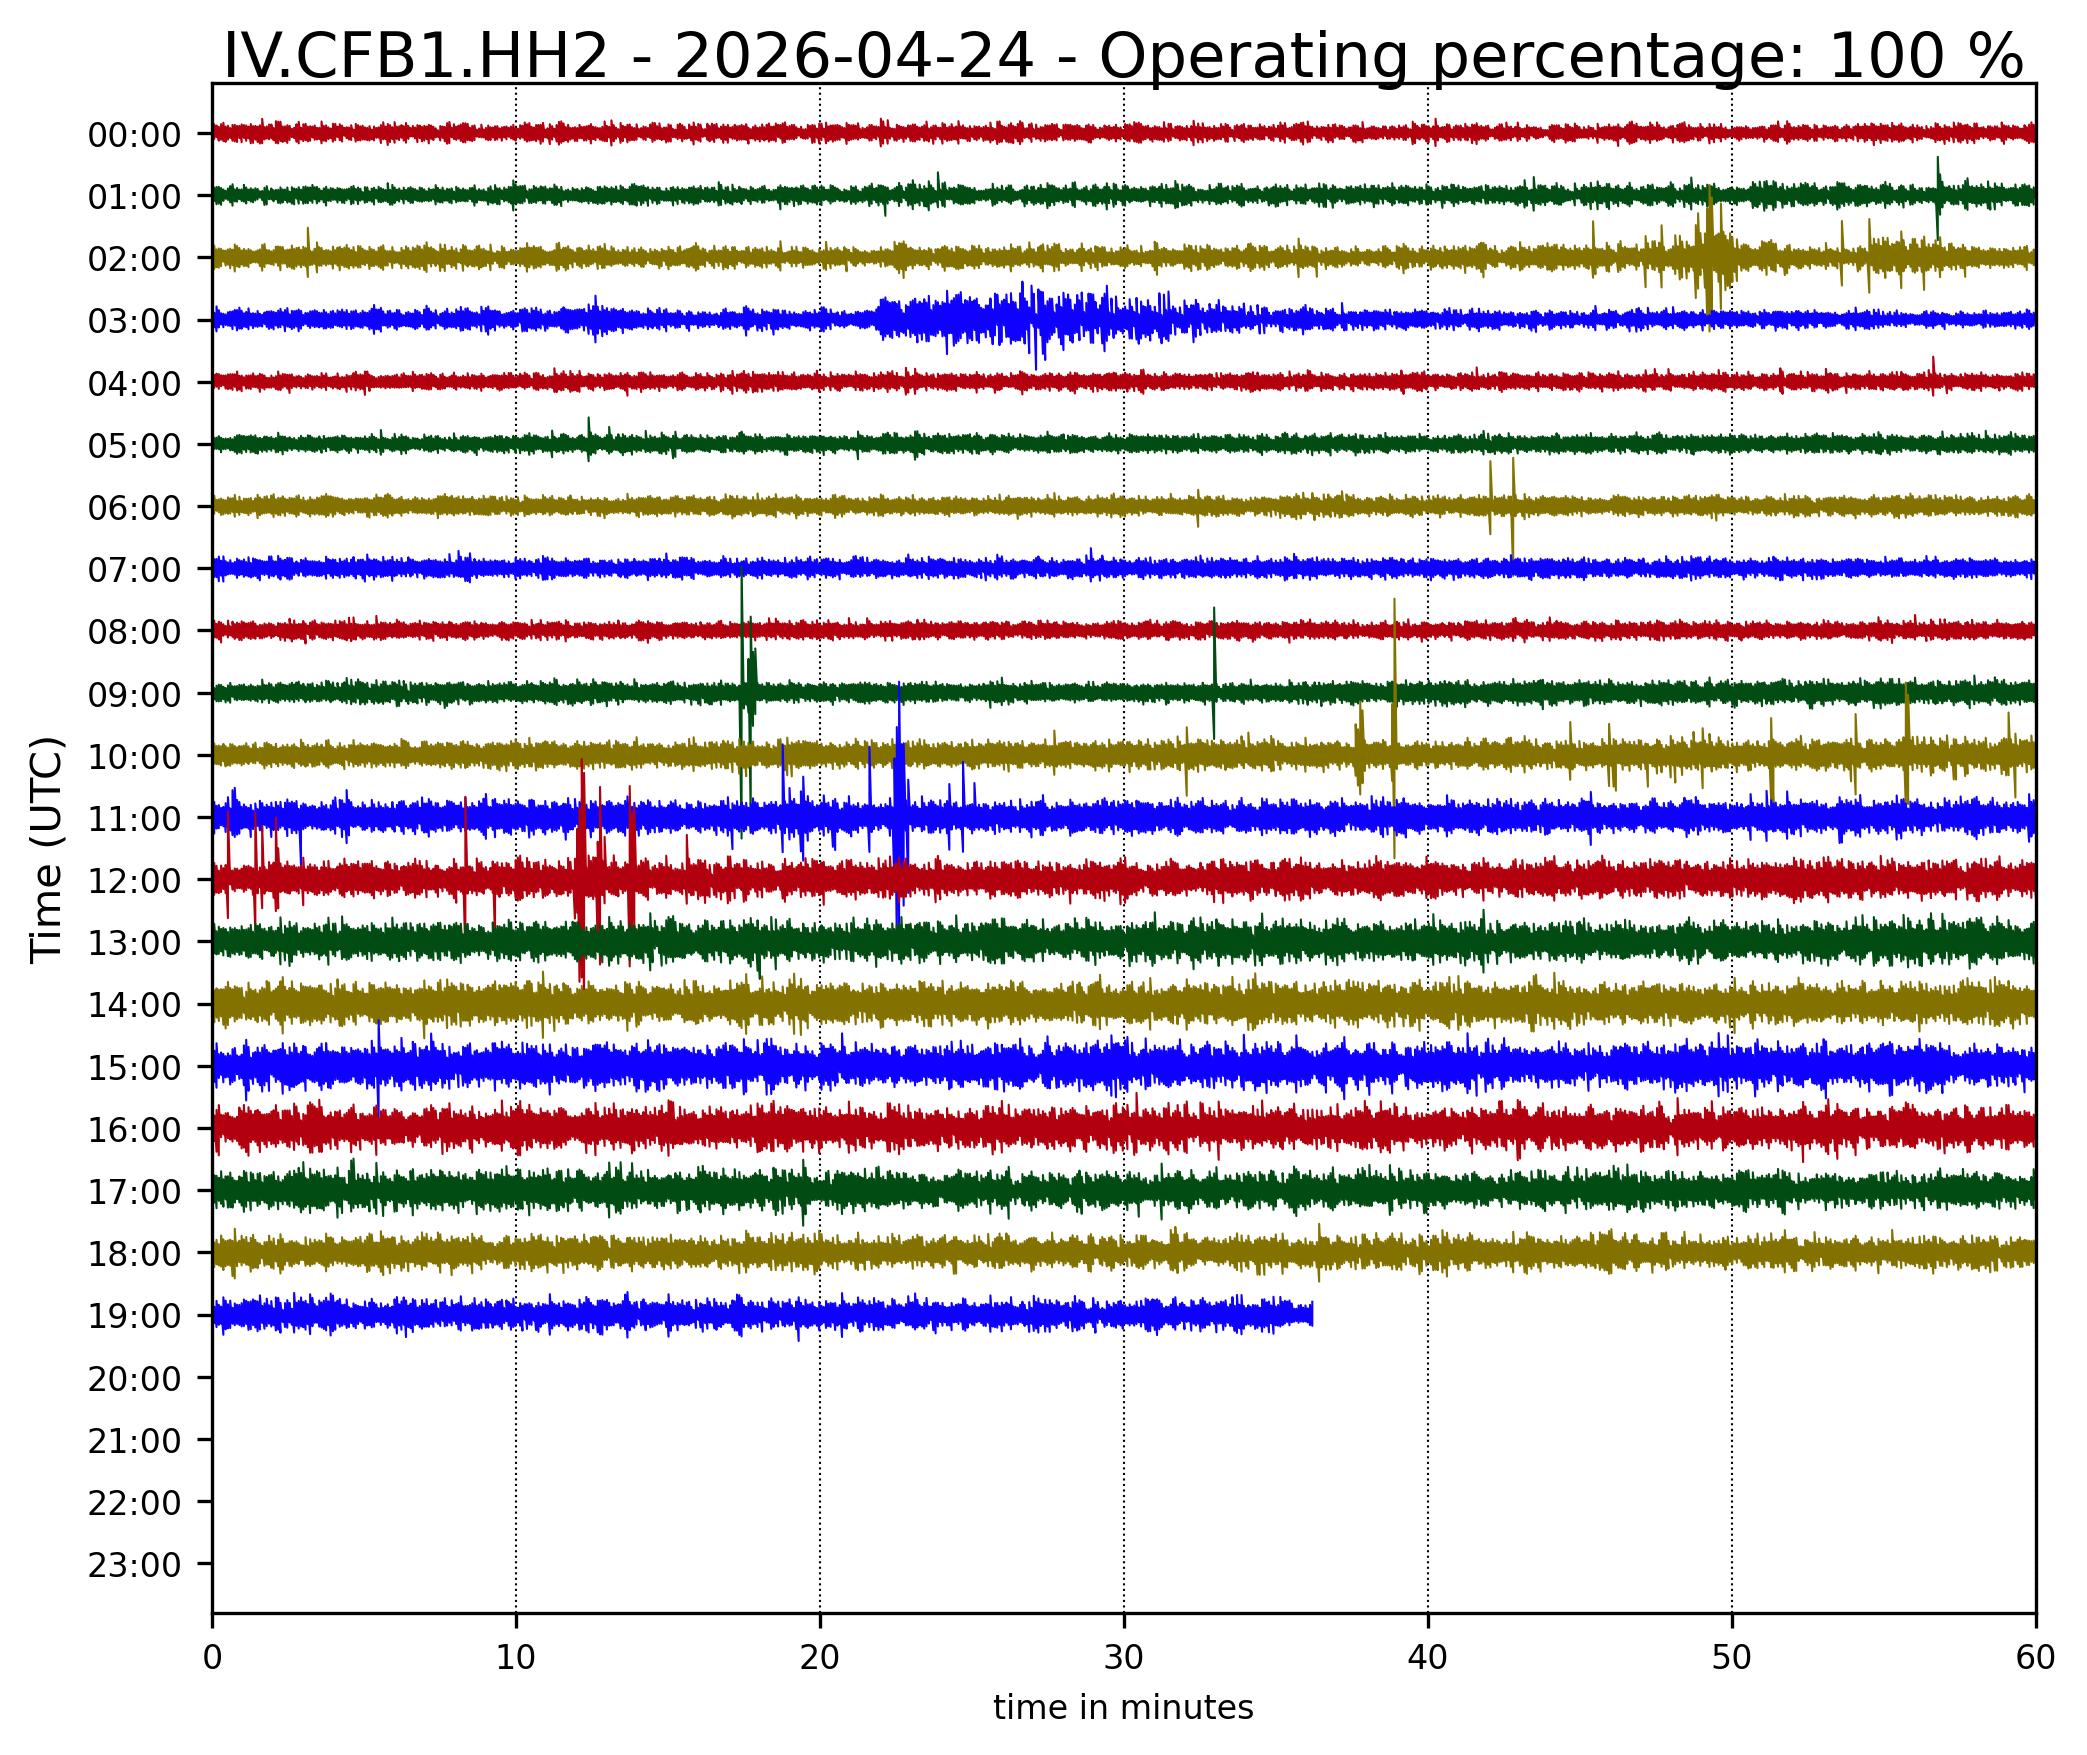This screenshot has height=1755, width=2087.
Task: Click the 'time in minutes' x-axis label
Action: 1123,1708
